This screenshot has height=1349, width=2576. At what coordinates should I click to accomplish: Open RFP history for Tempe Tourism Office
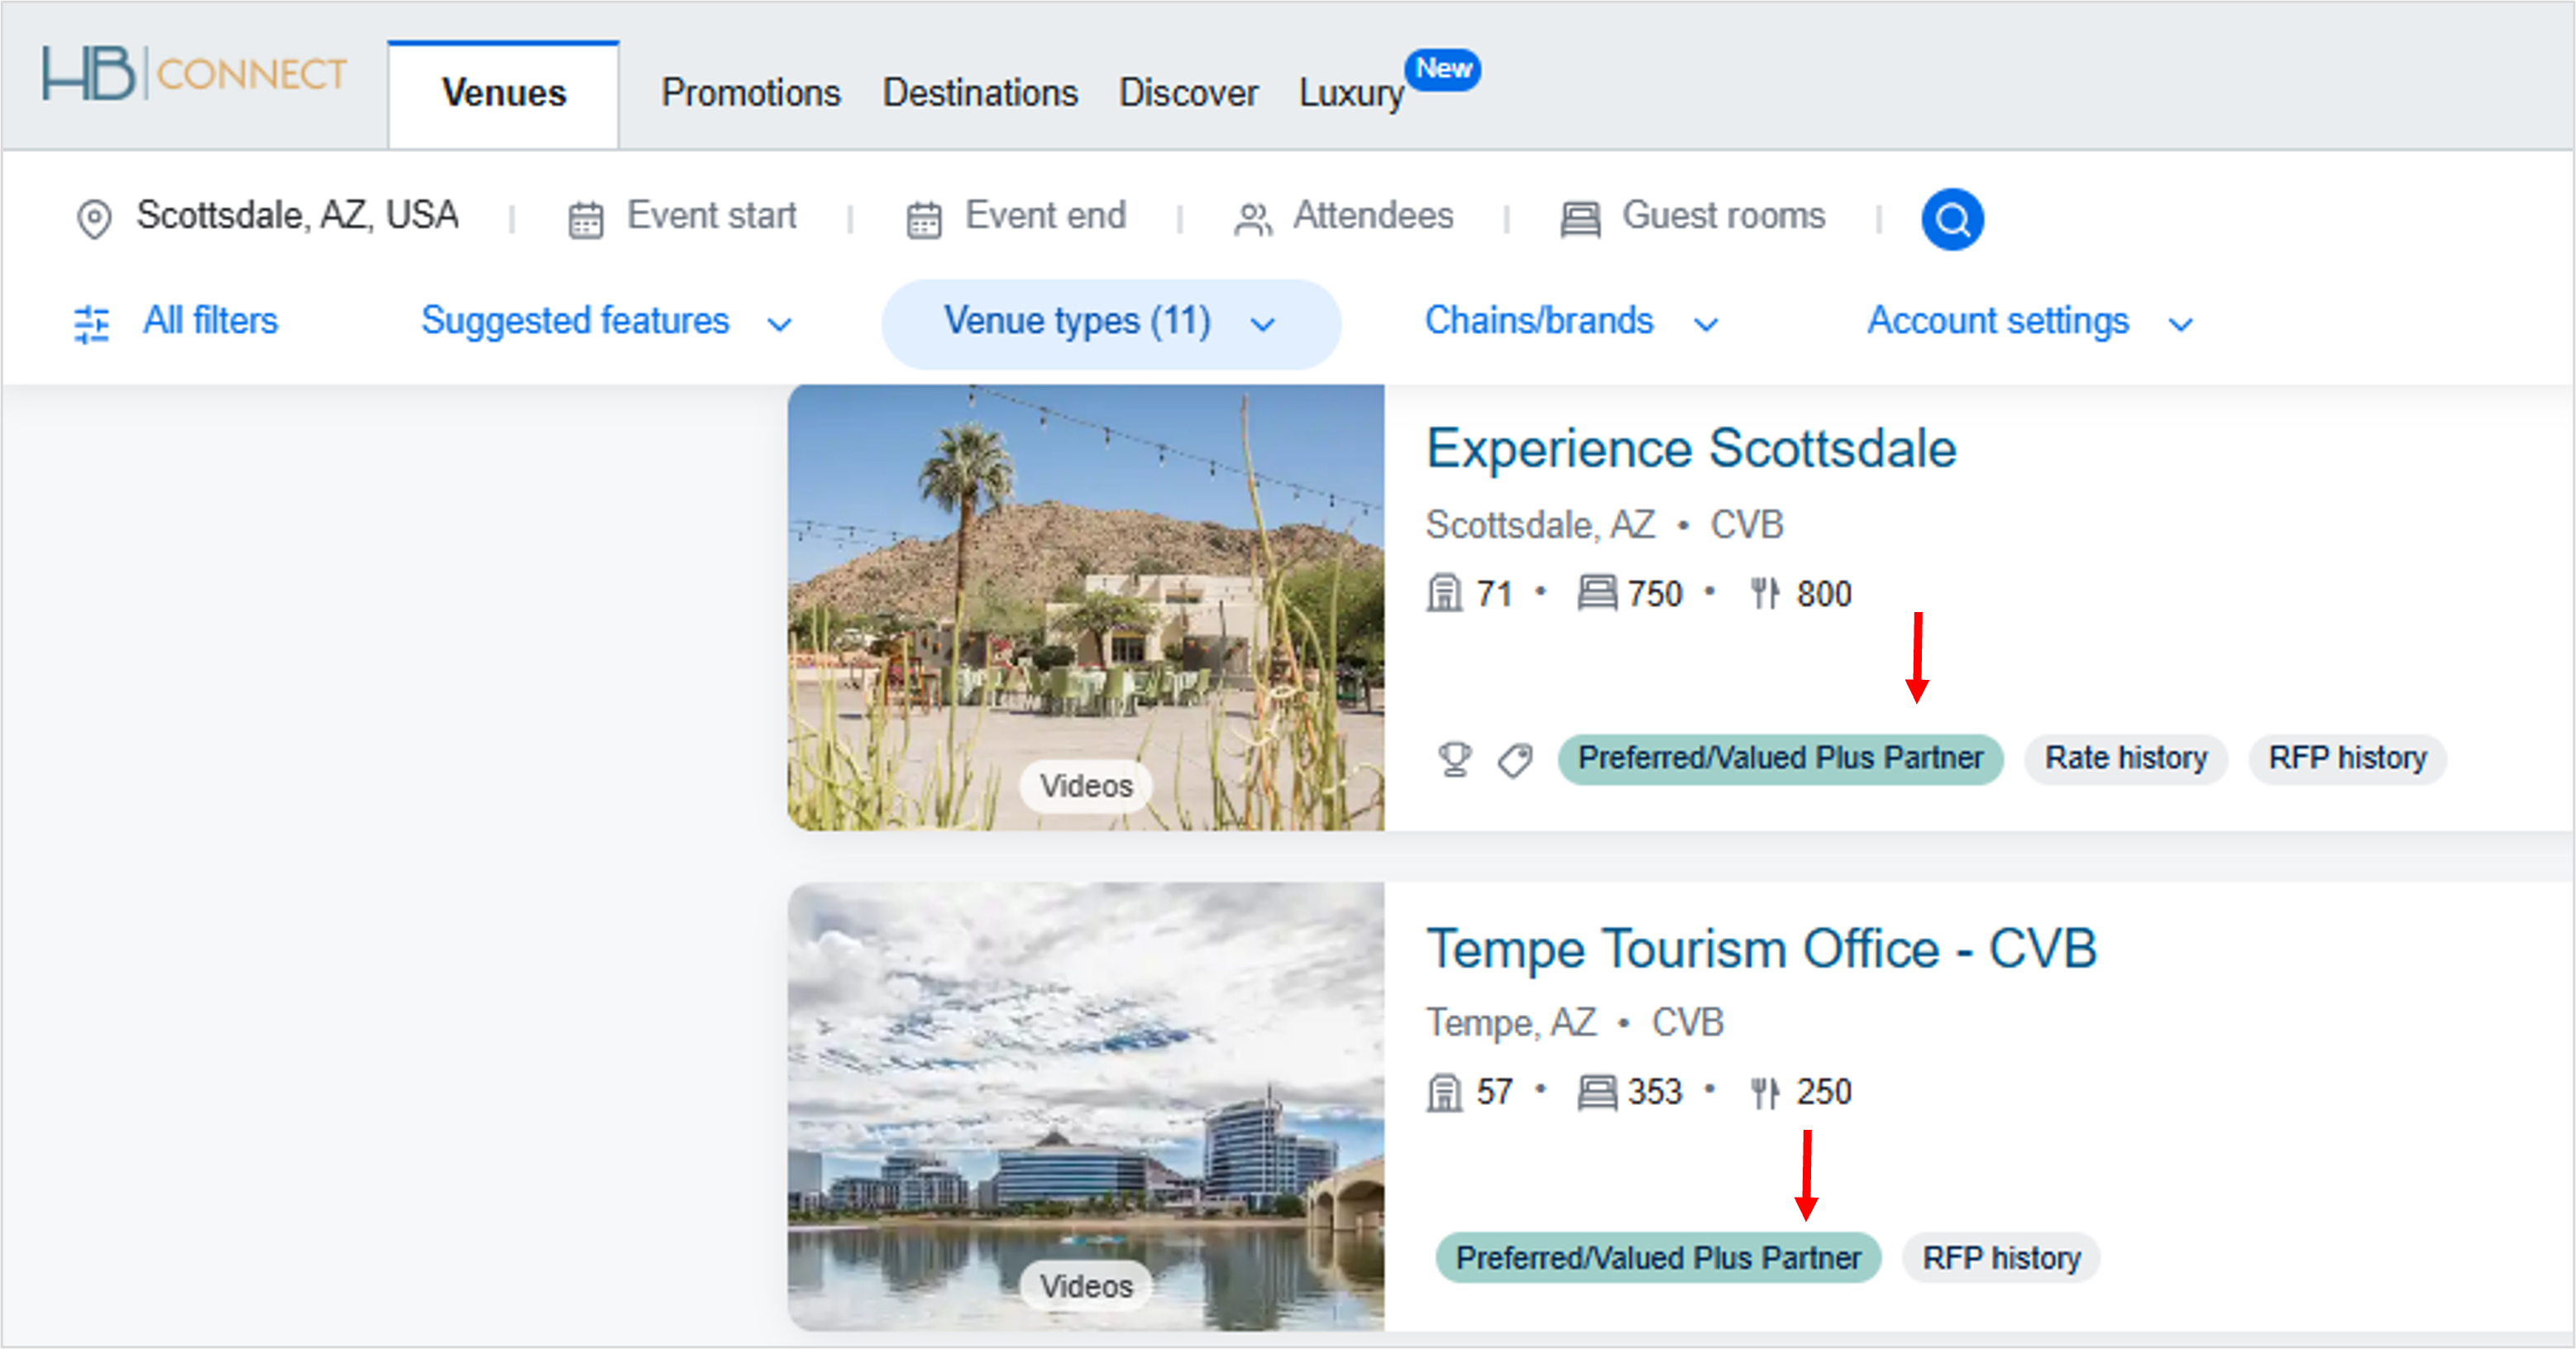2001,1258
